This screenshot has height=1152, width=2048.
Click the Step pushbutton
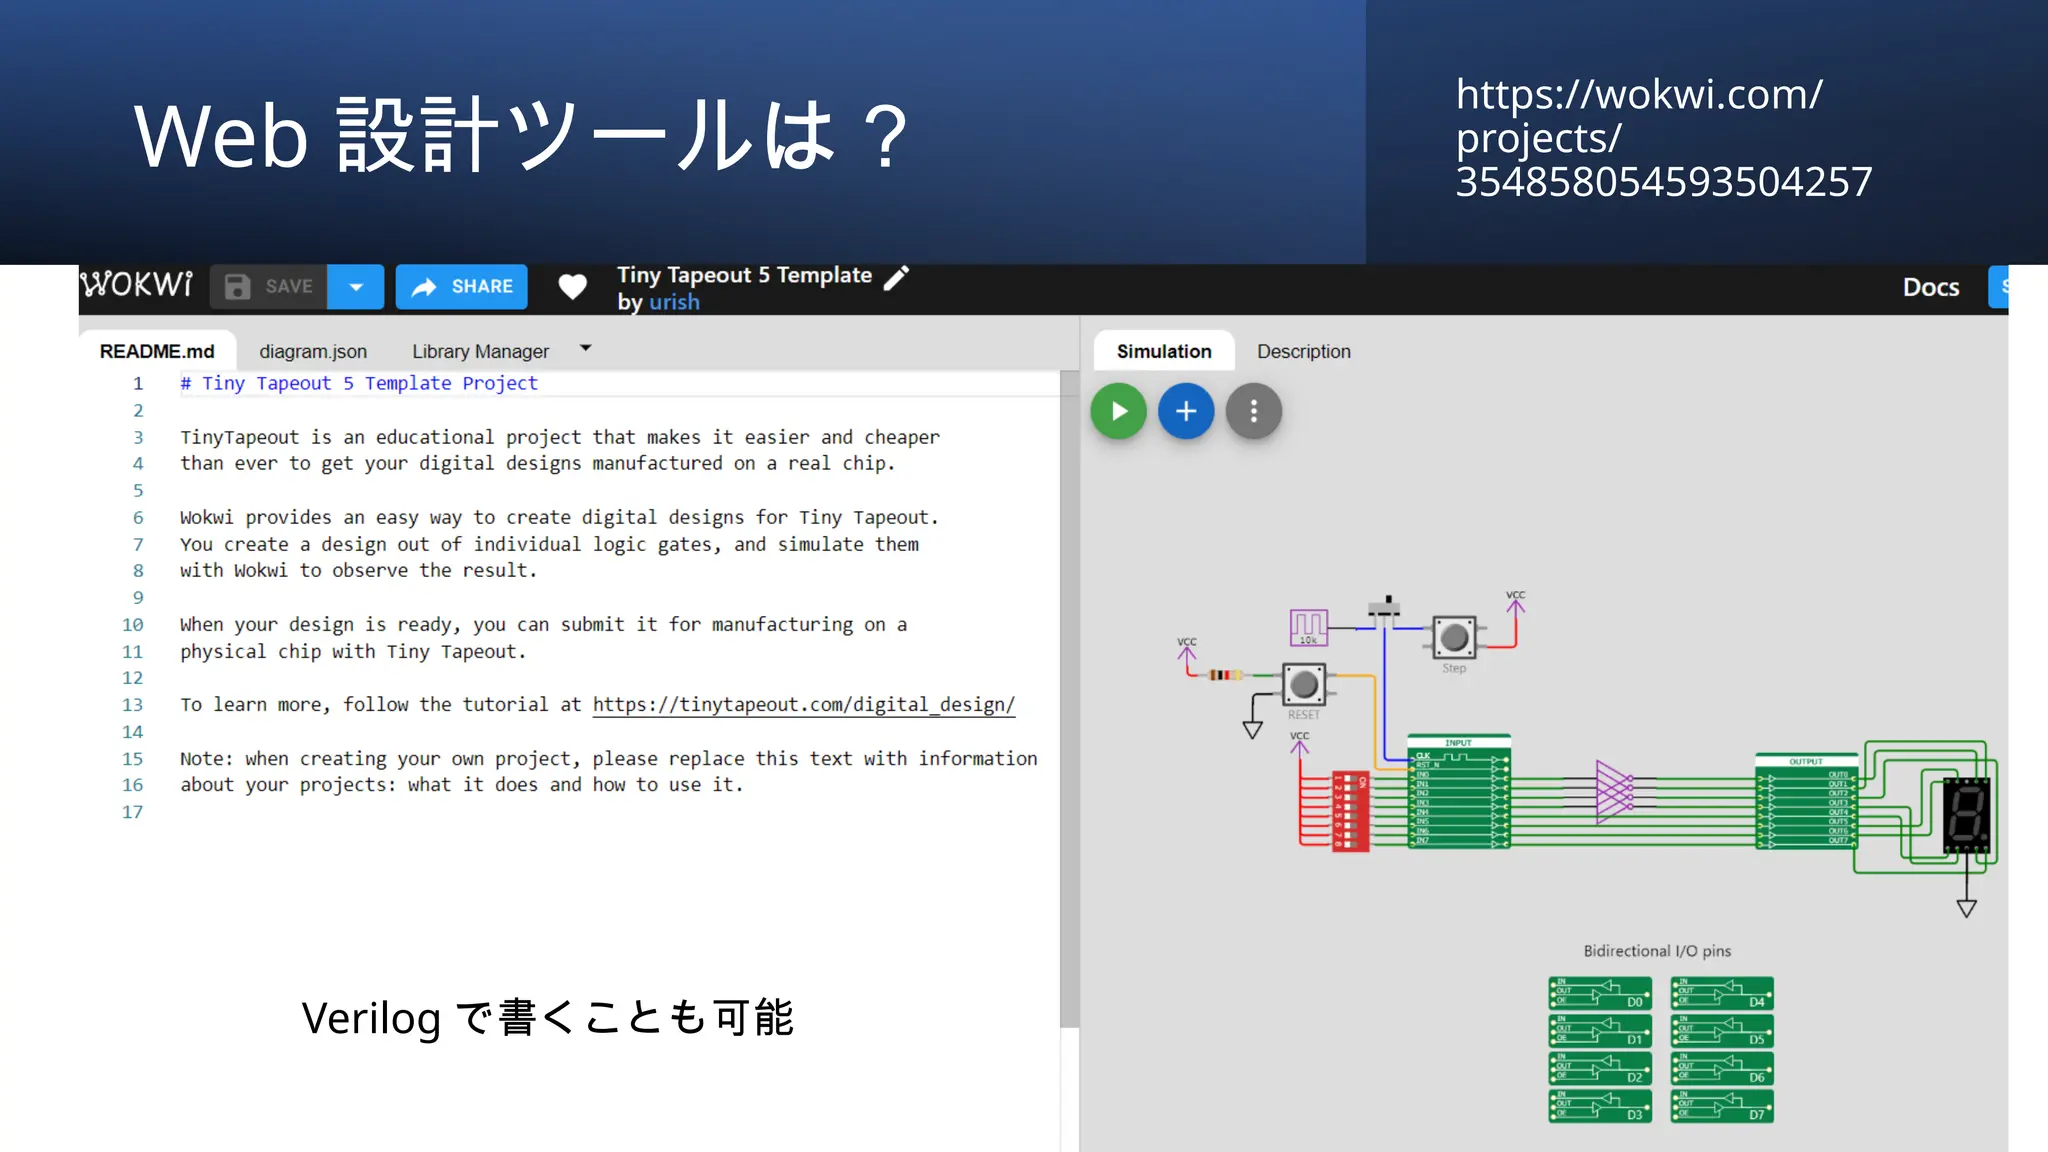1454,636
